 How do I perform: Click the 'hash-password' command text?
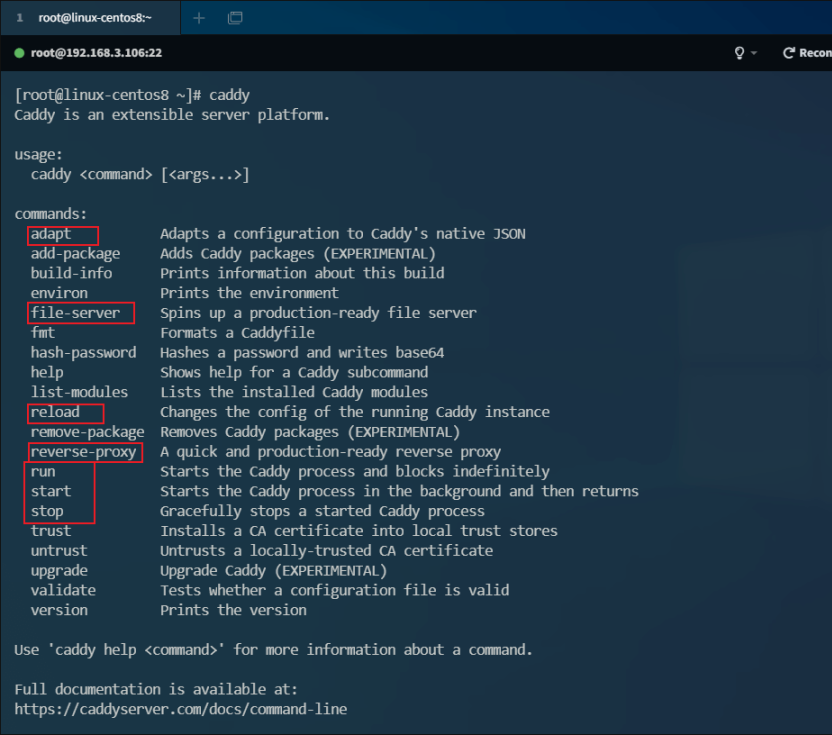coord(83,352)
